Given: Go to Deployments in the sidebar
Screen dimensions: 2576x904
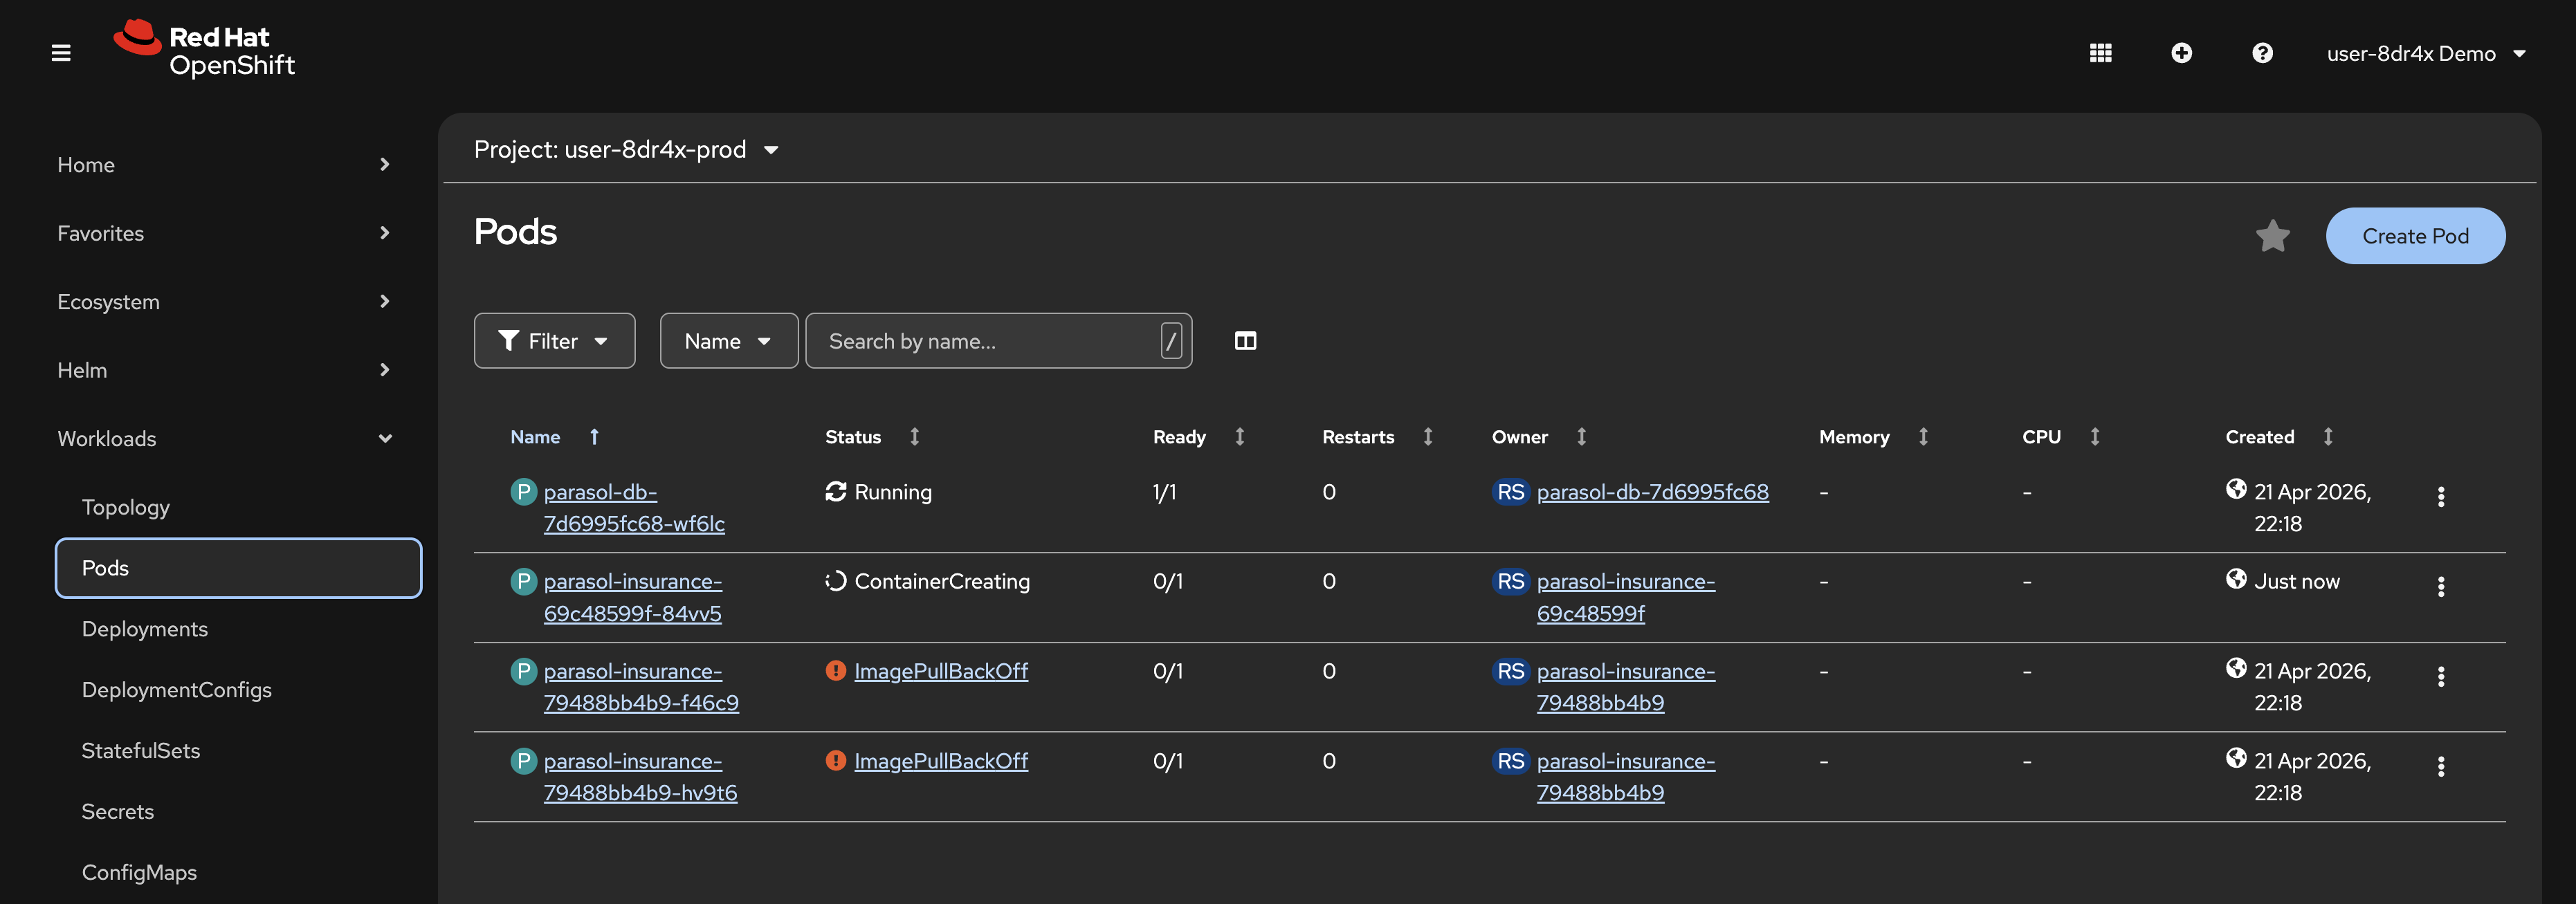Looking at the screenshot, I should pos(145,629).
